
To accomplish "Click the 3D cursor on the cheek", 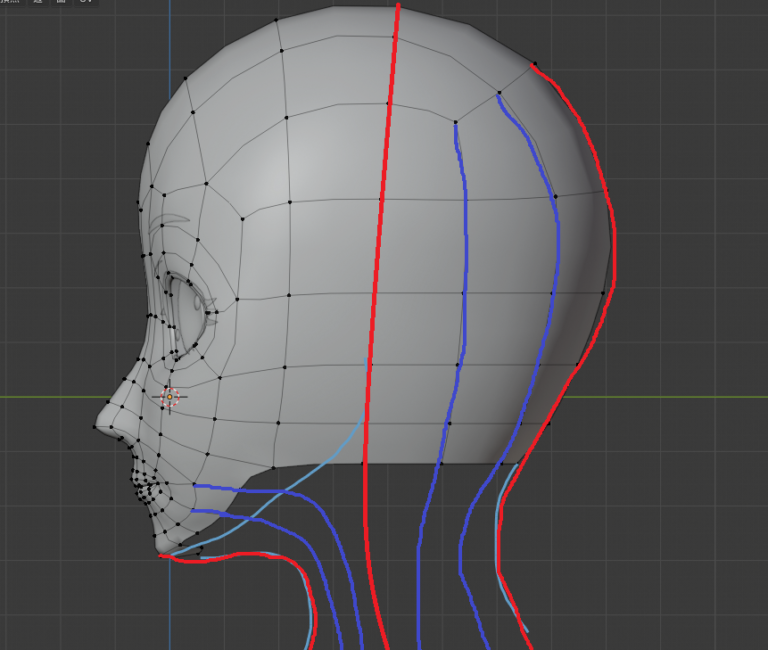I will 169,397.
